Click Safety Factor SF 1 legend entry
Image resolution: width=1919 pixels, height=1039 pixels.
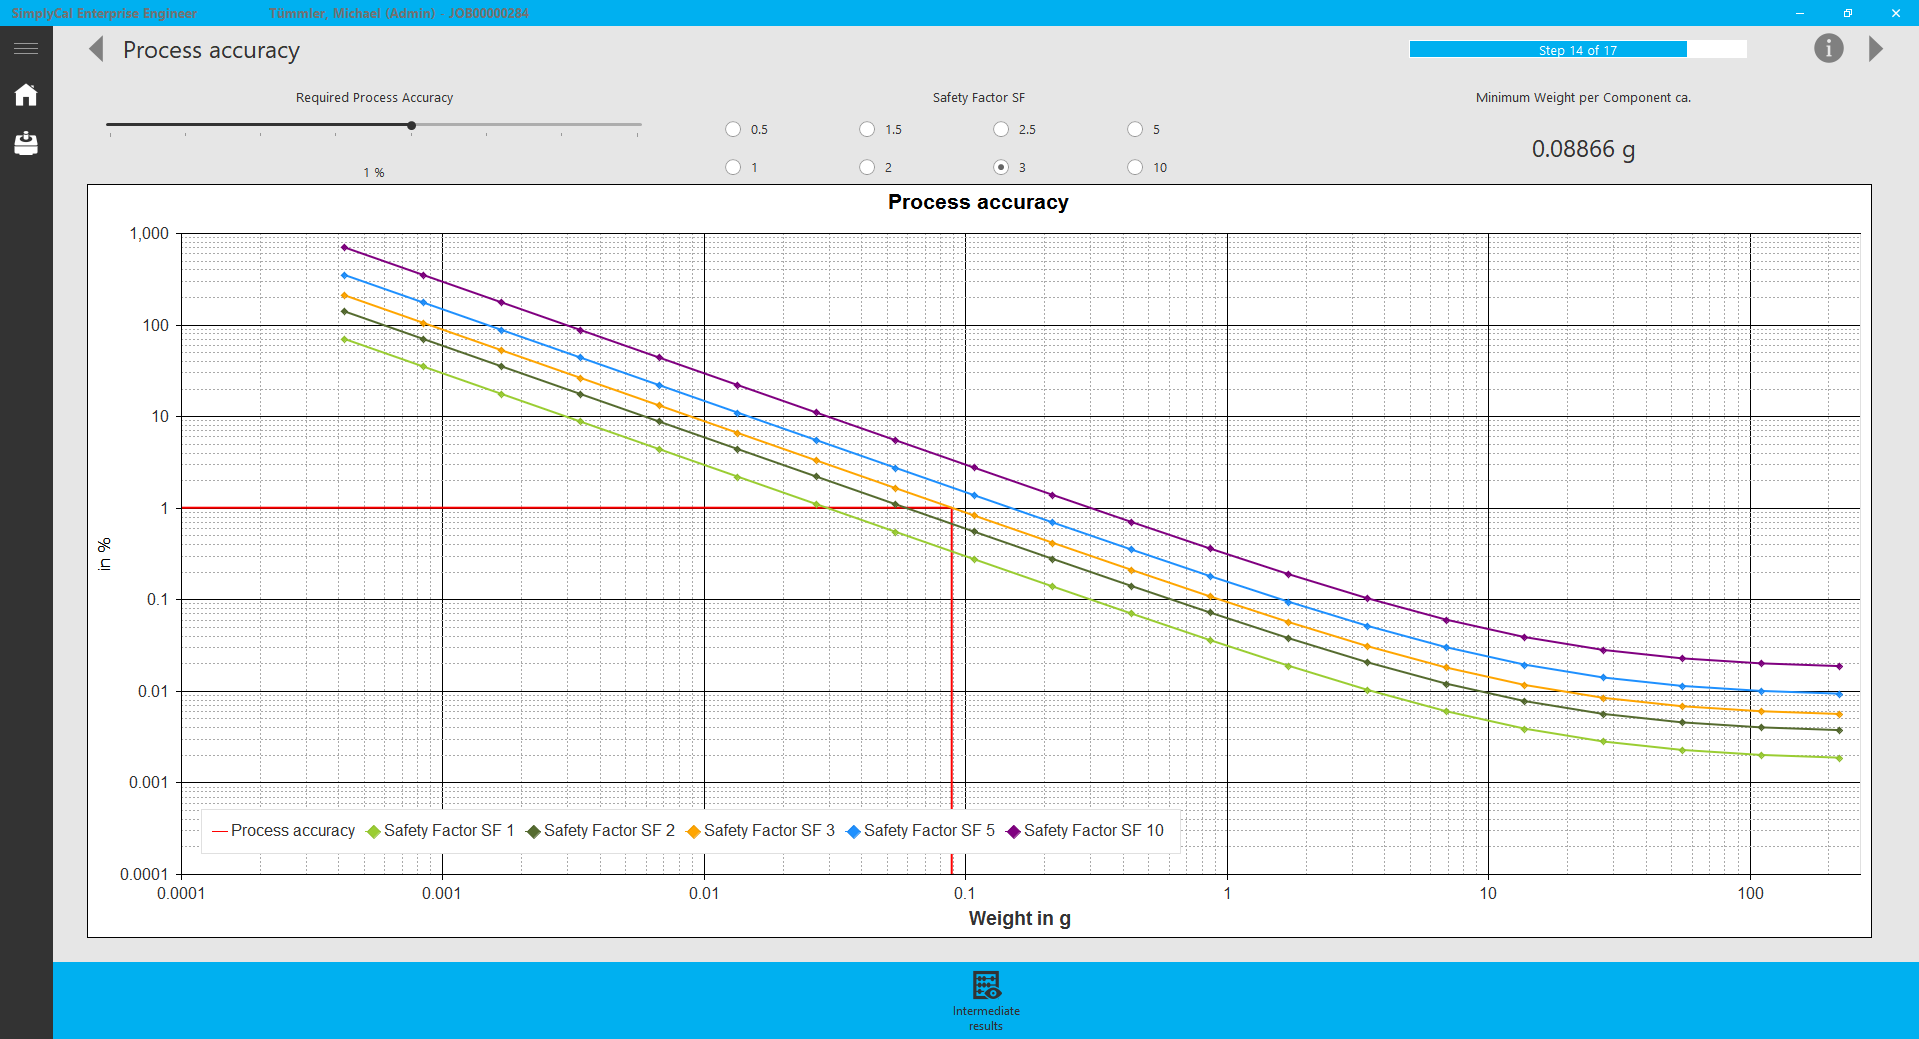[x=441, y=831]
